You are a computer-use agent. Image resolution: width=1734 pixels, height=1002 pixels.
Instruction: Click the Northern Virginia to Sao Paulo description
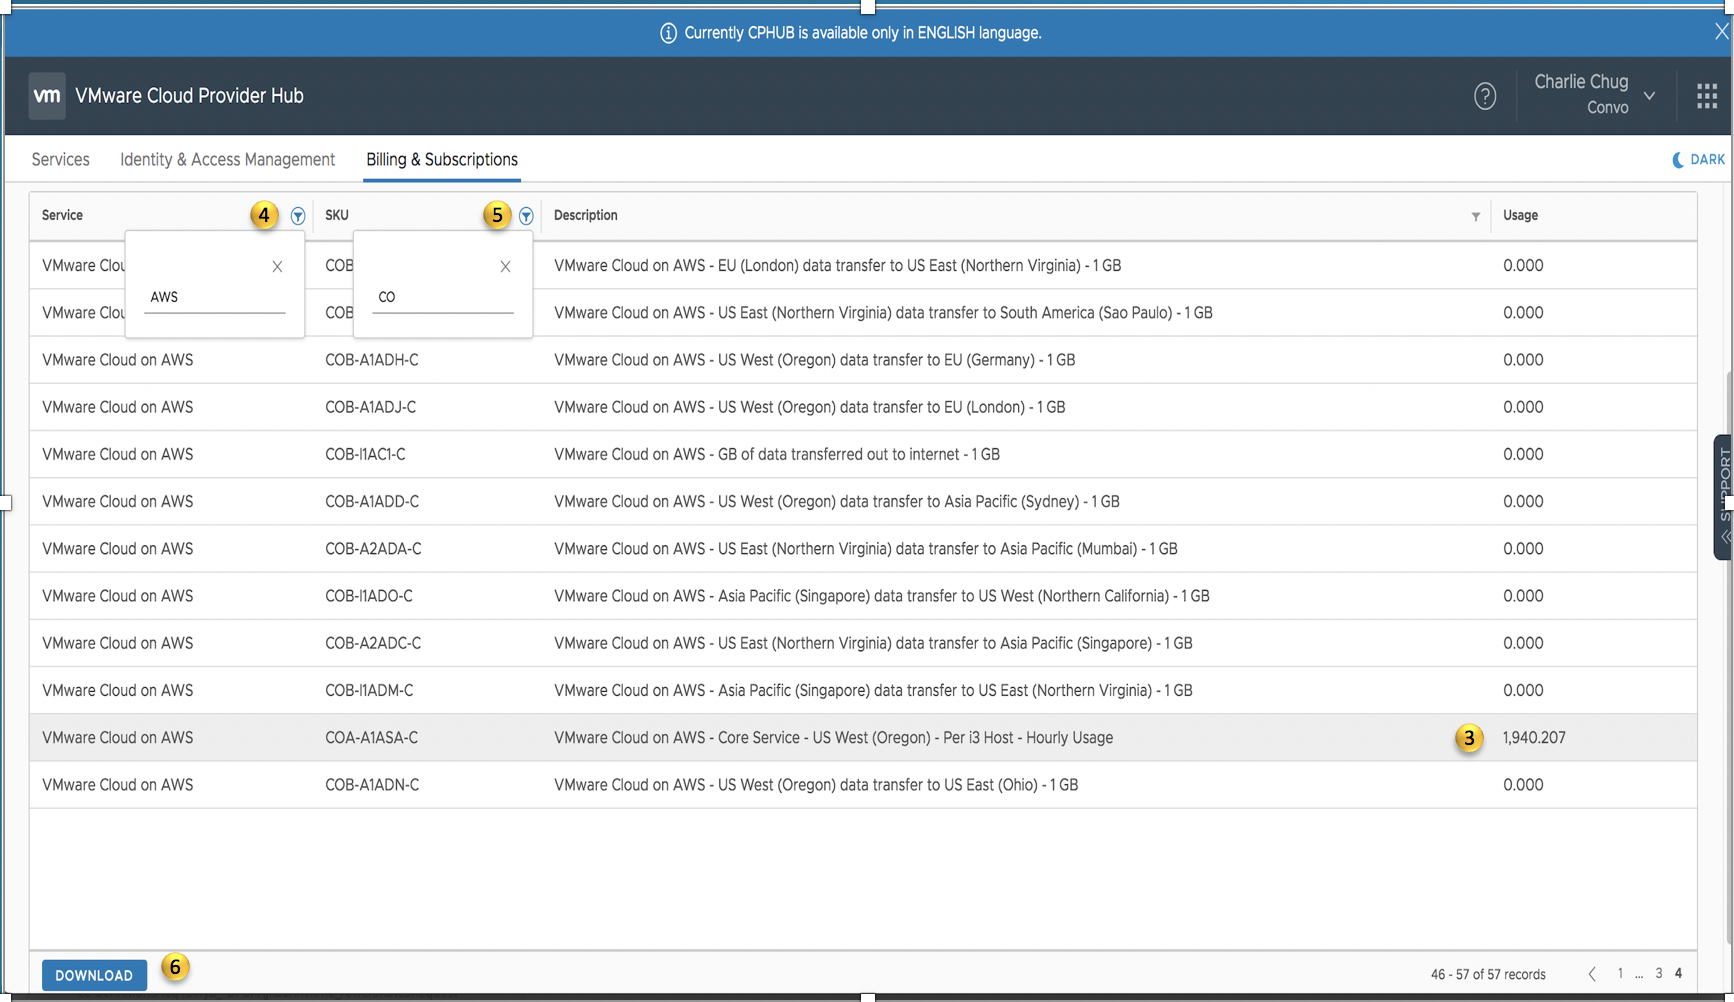(x=883, y=313)
